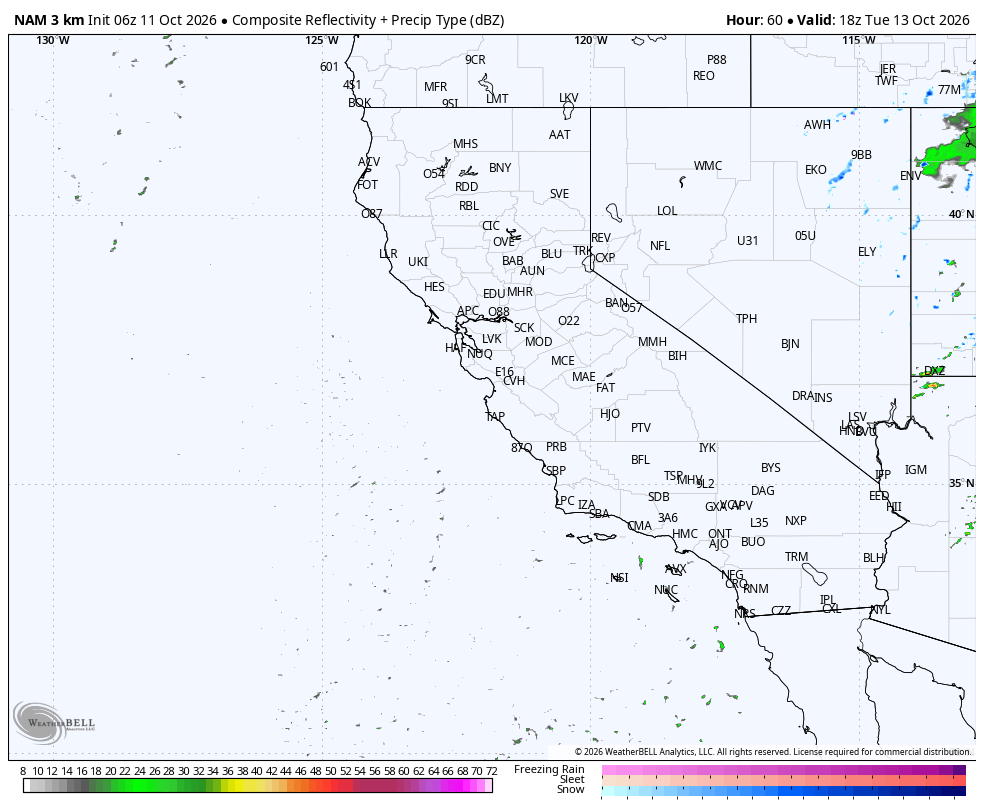This screenshot has width=984, height=808.
Task: Select the SBP station label
Action: (x=556, y=471)
